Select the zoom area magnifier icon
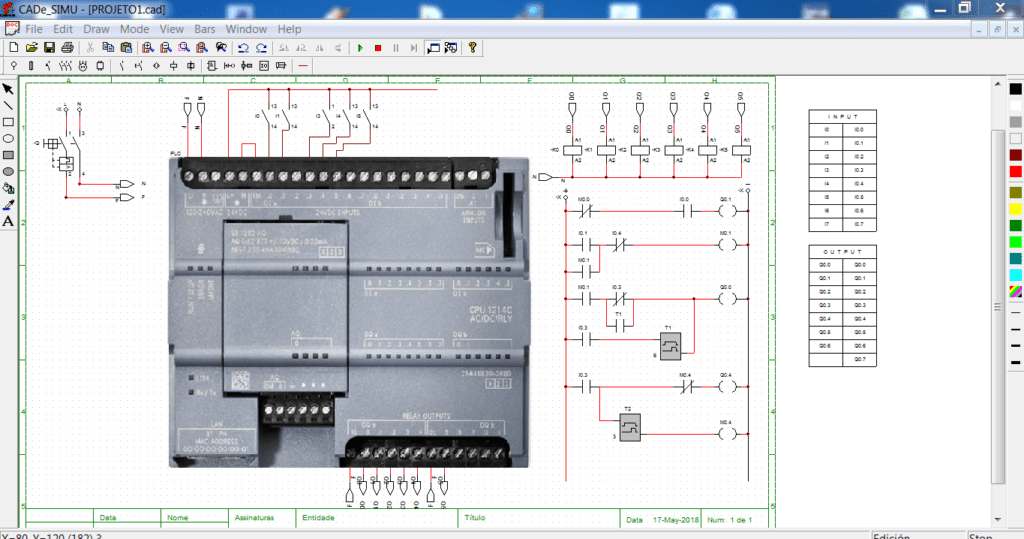Screen dimensions: 1024x539 (x=184, y=48)
